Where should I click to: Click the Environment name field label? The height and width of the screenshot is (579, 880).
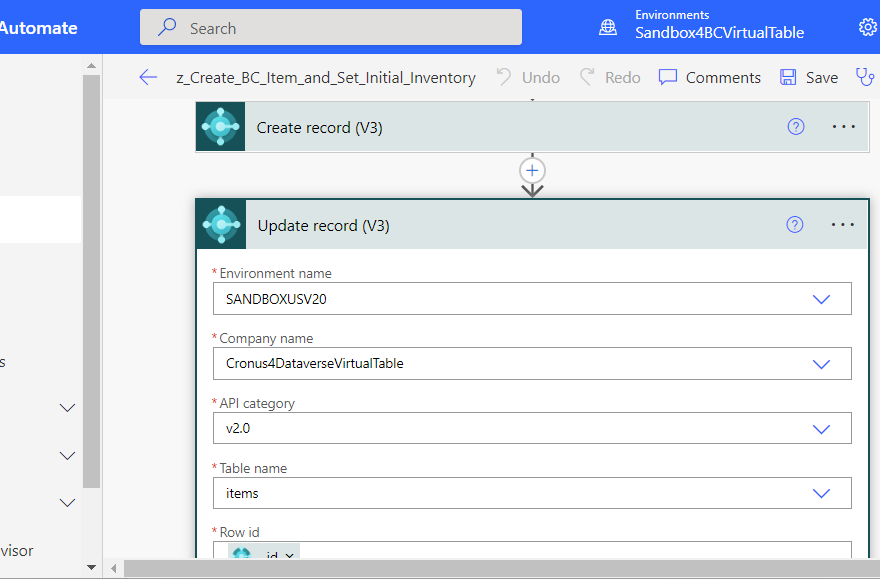[276, 273]
